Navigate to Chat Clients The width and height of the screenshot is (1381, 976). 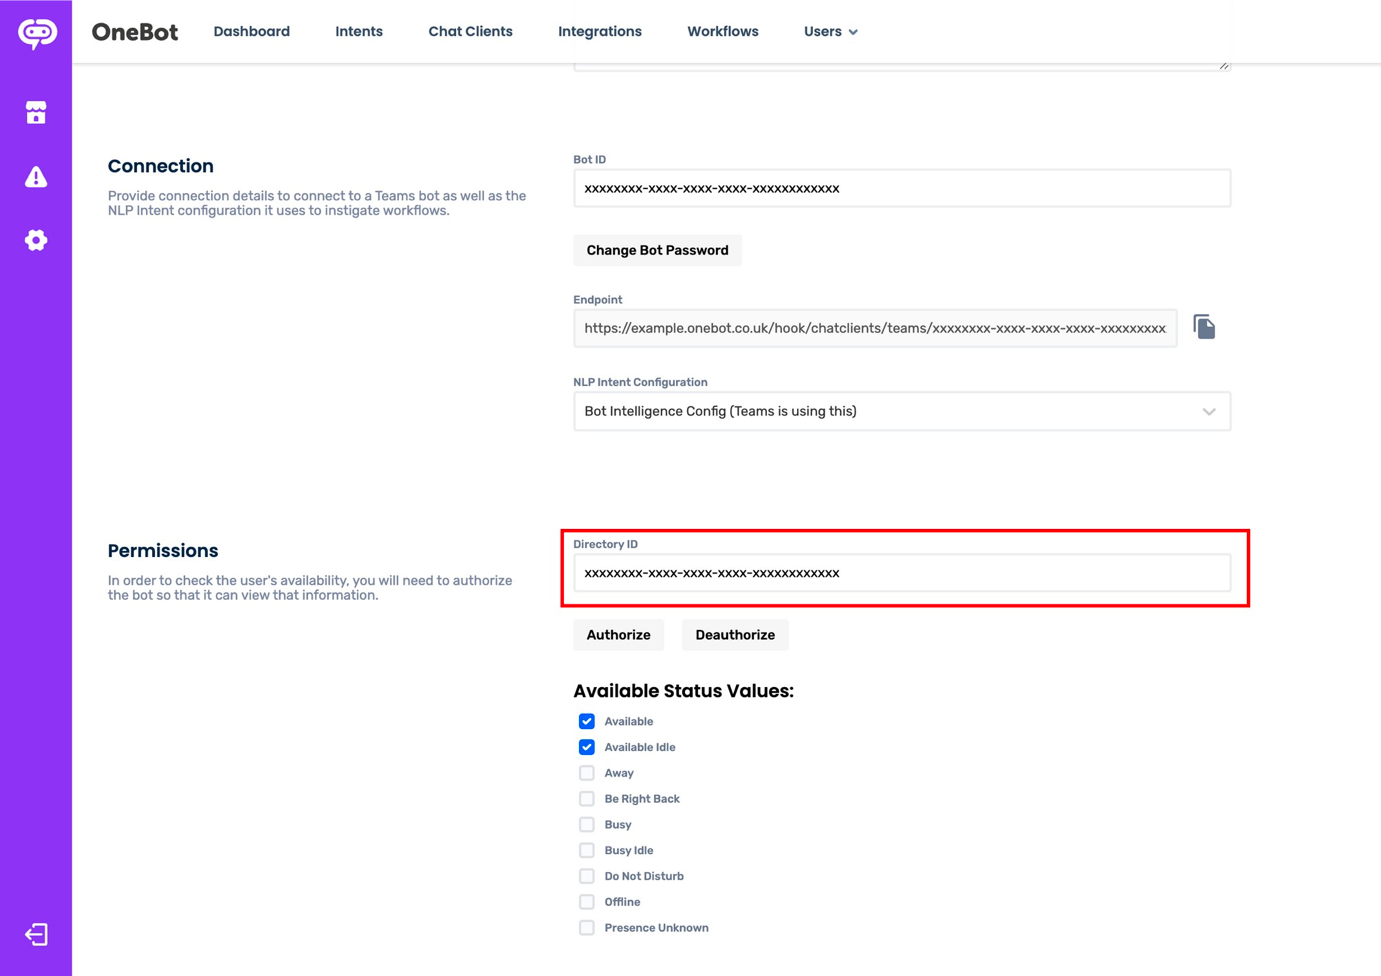point(471,32)
